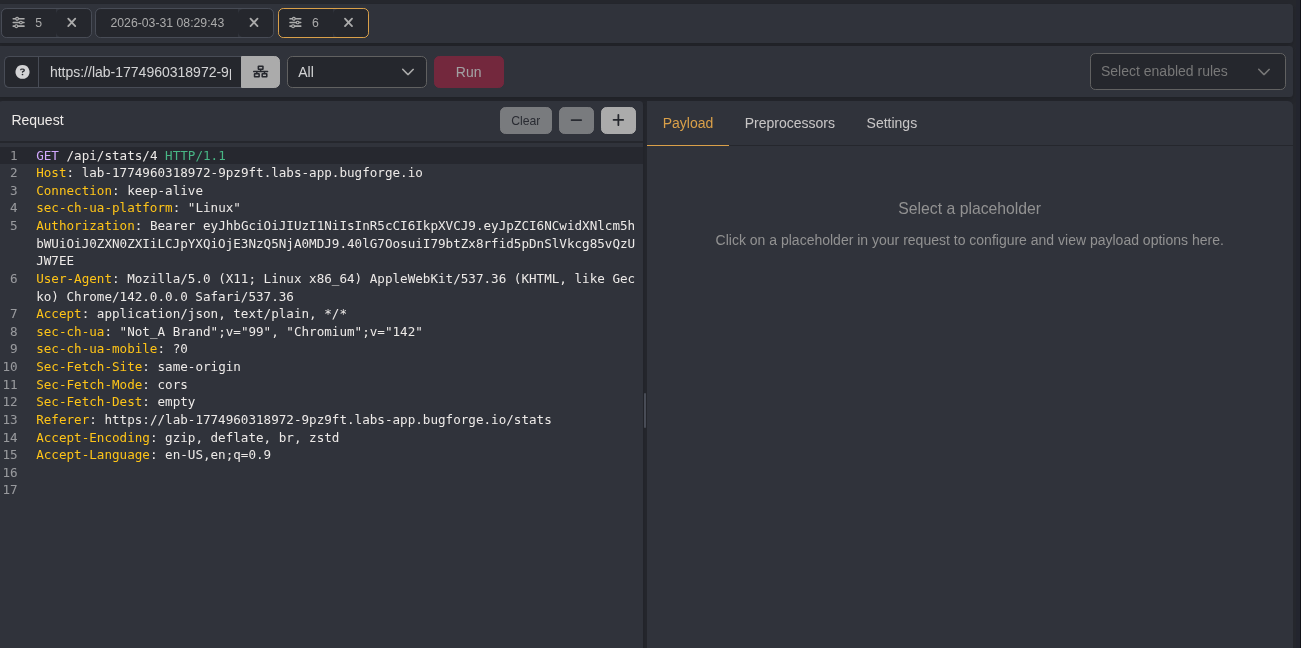The height and width of the screenshot is (648, 1301).
Task: Close the automate tab labeled 5
Action: coord(71,22)
